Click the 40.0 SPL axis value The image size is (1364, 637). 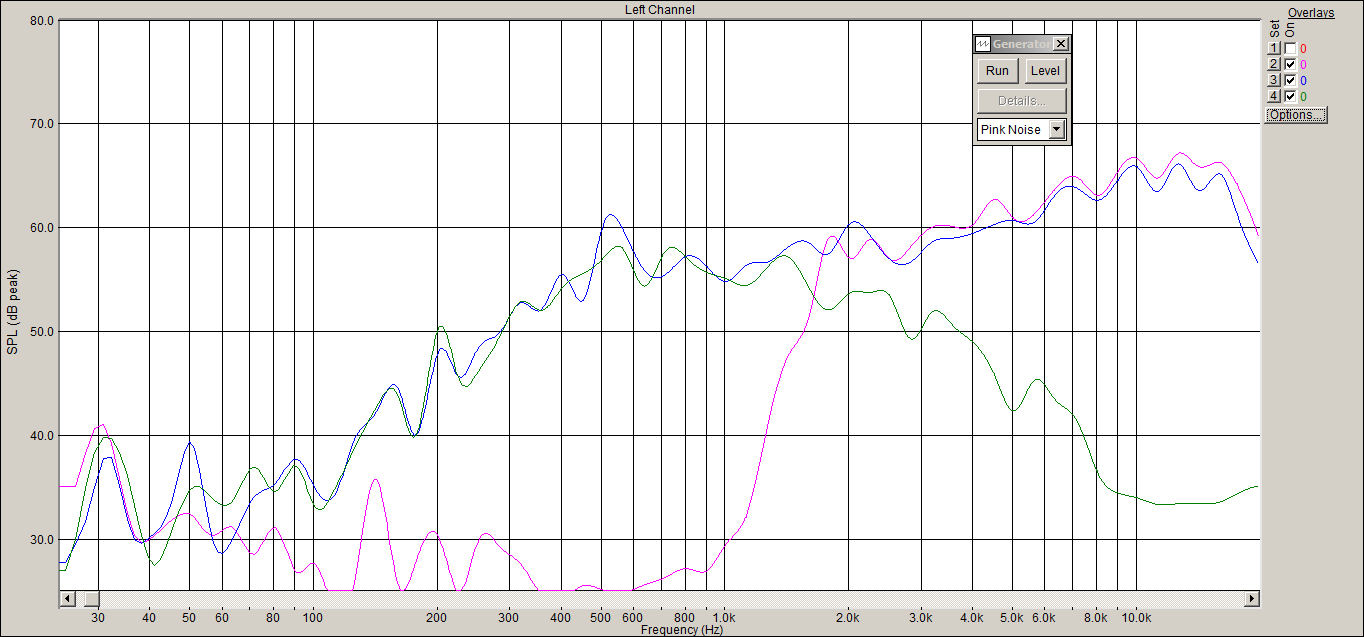pyautogui.click(x=42, y=436)
